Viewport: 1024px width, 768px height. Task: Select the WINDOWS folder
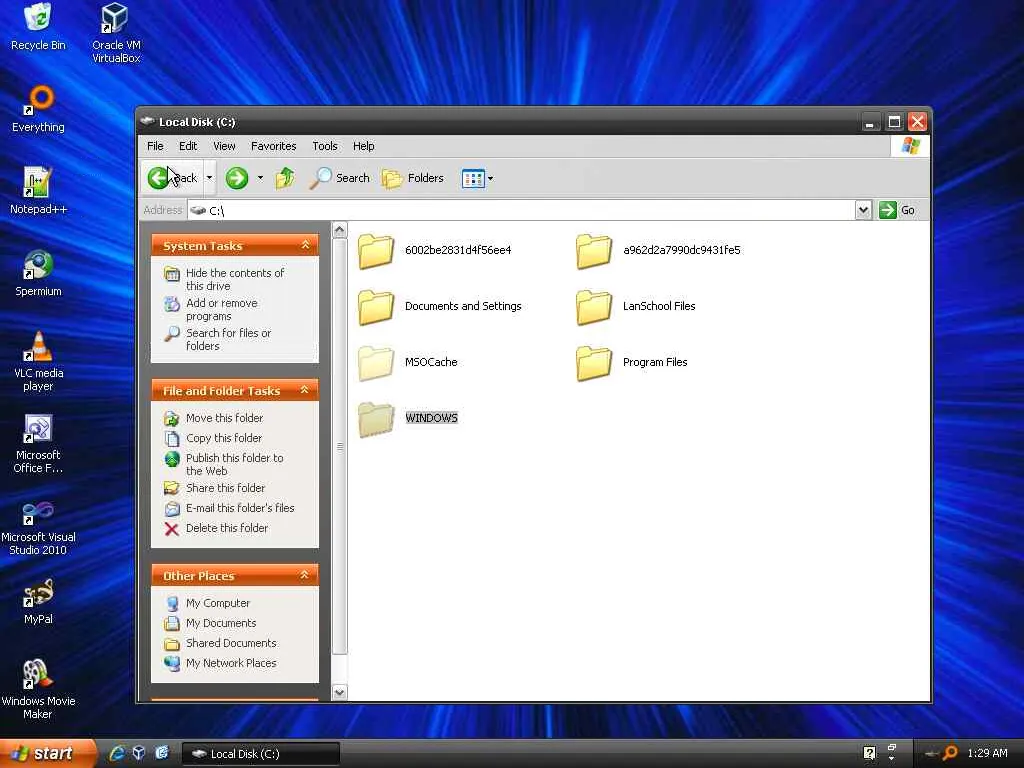(408, 419)
